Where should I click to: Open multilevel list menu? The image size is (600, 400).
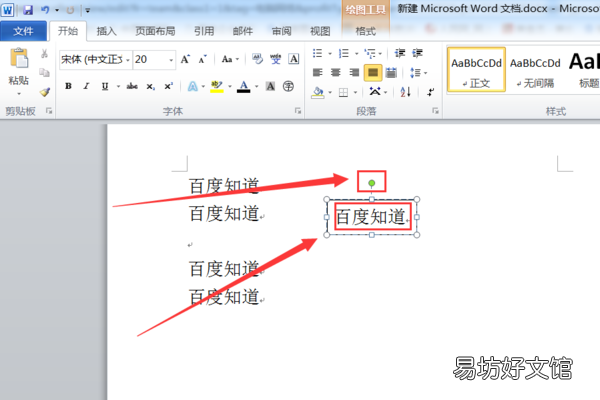coord(370,53)
